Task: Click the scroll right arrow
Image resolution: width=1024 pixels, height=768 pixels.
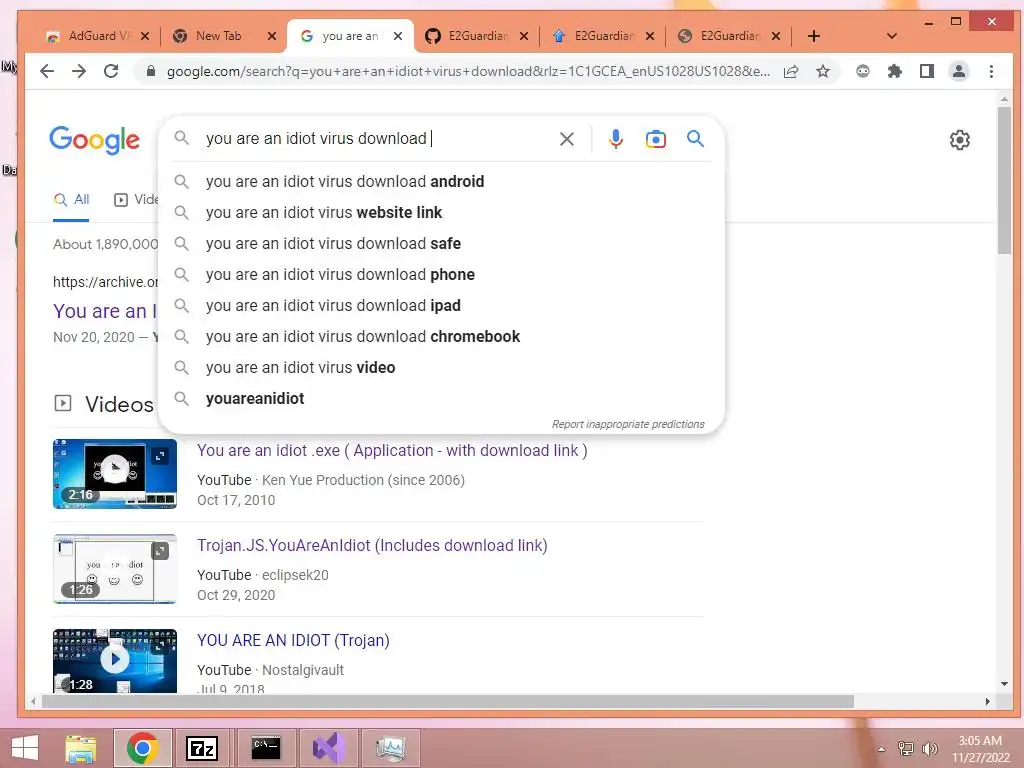Action: (987, 701)
